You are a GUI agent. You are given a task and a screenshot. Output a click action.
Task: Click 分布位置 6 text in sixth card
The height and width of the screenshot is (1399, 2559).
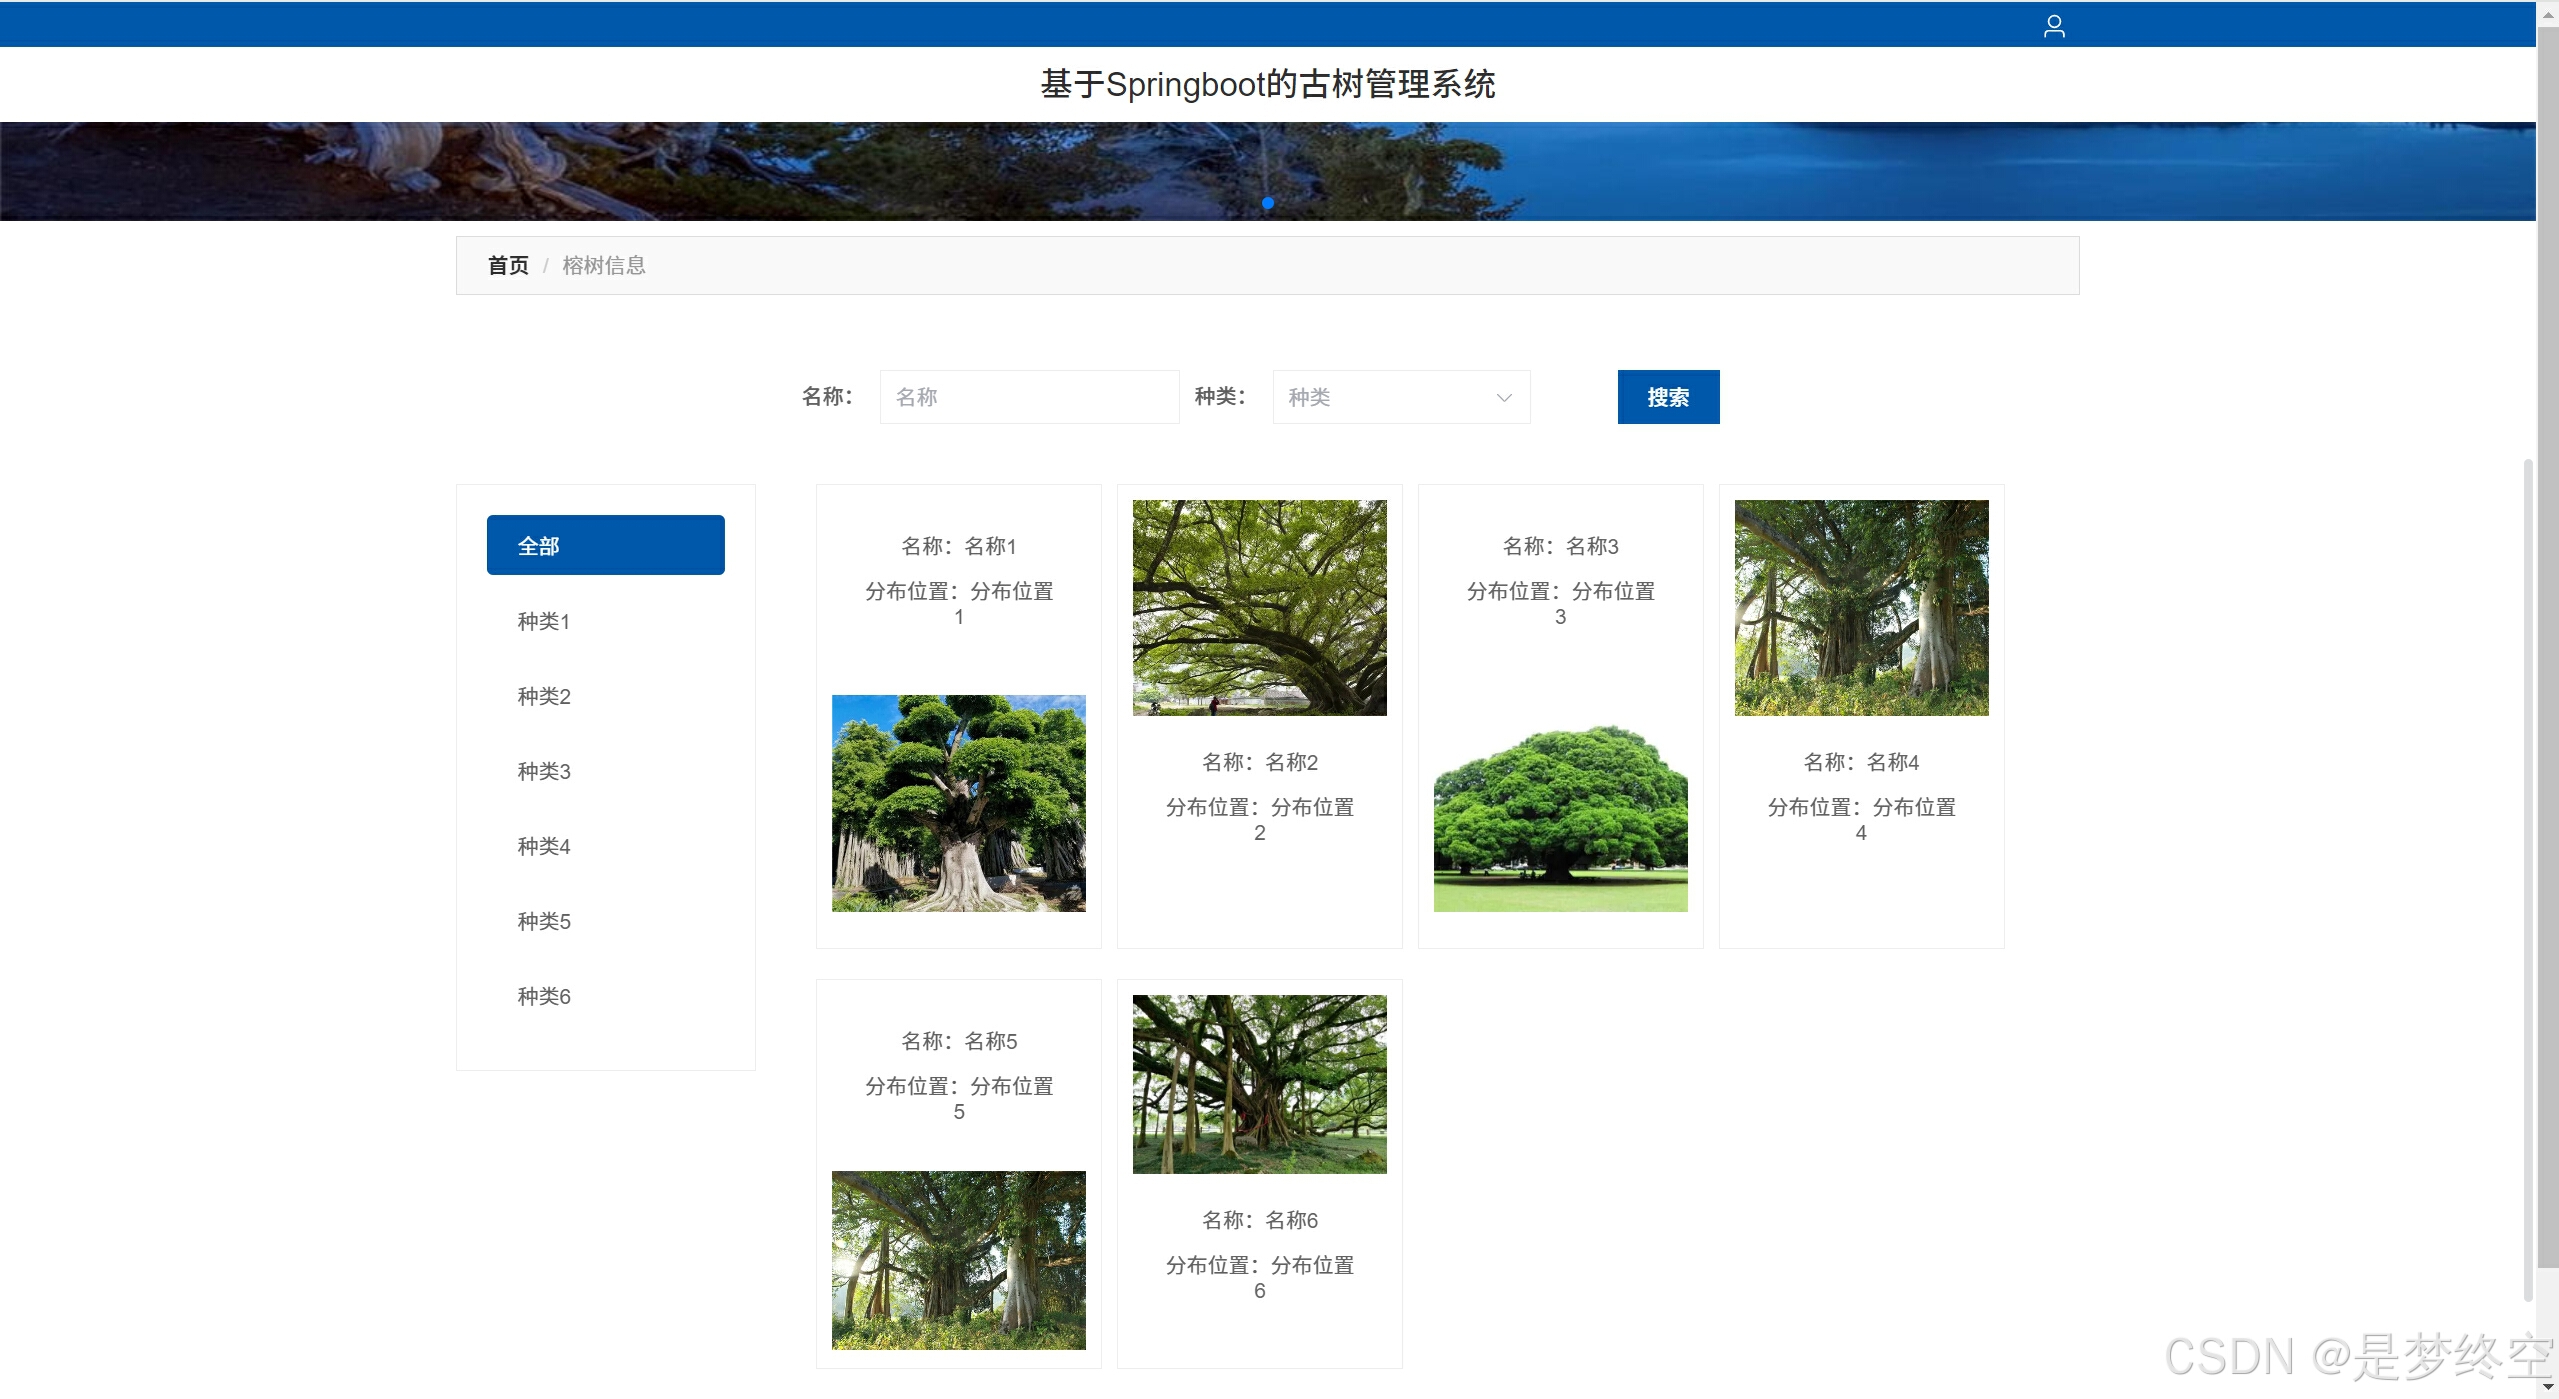pyautogui.click(x=1259, y=1278)
